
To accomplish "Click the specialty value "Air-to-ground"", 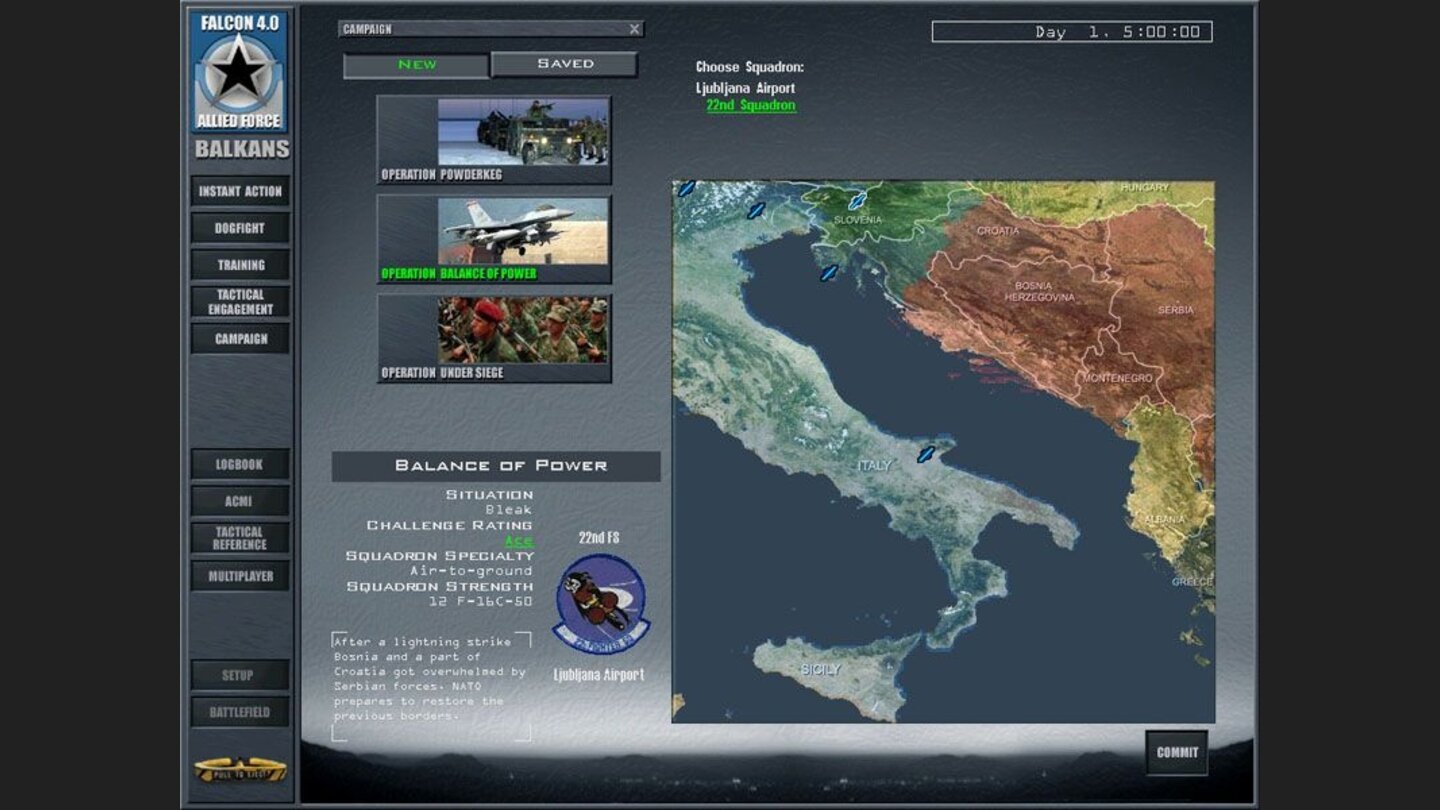I will click(470, 571).
